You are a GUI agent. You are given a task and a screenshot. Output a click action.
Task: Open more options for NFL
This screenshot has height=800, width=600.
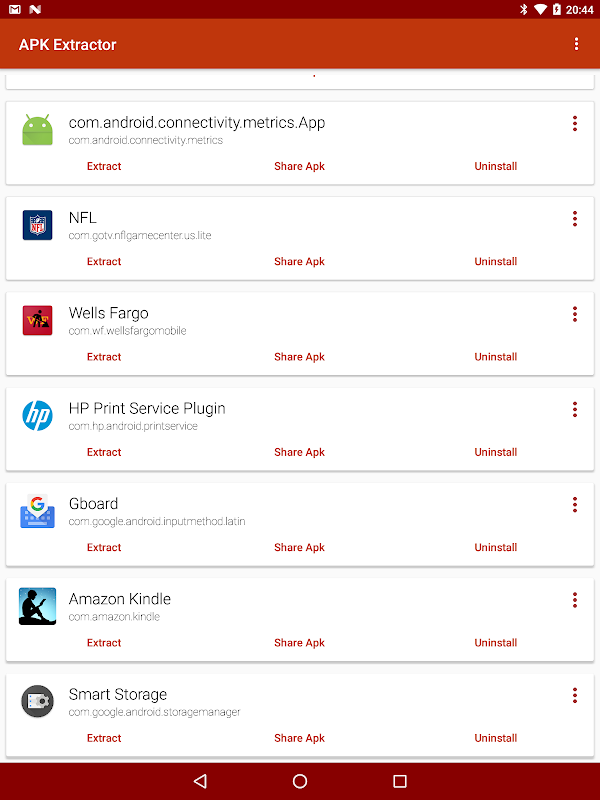[x=575, y=218]
